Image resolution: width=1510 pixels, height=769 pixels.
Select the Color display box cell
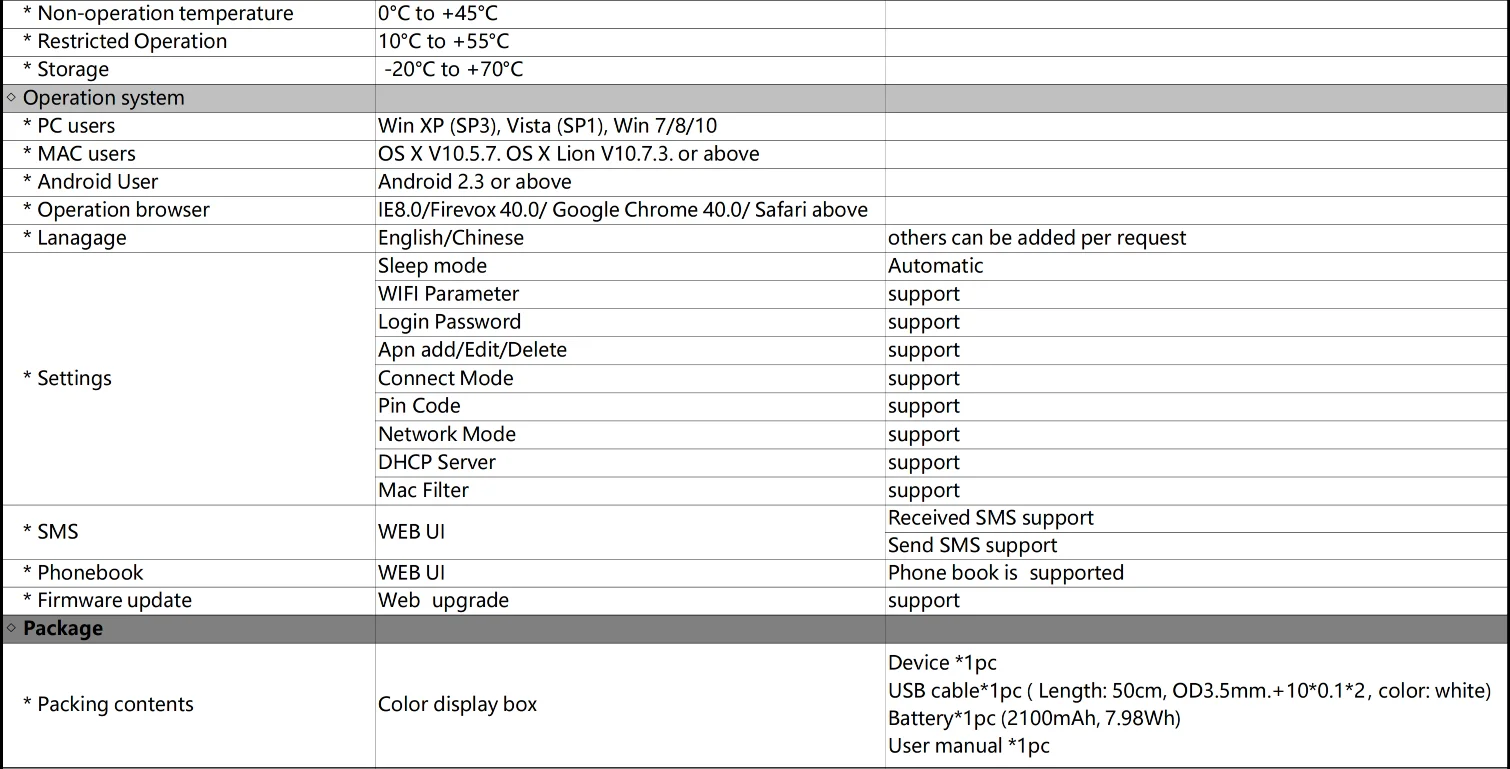click(x=457, y=704)
